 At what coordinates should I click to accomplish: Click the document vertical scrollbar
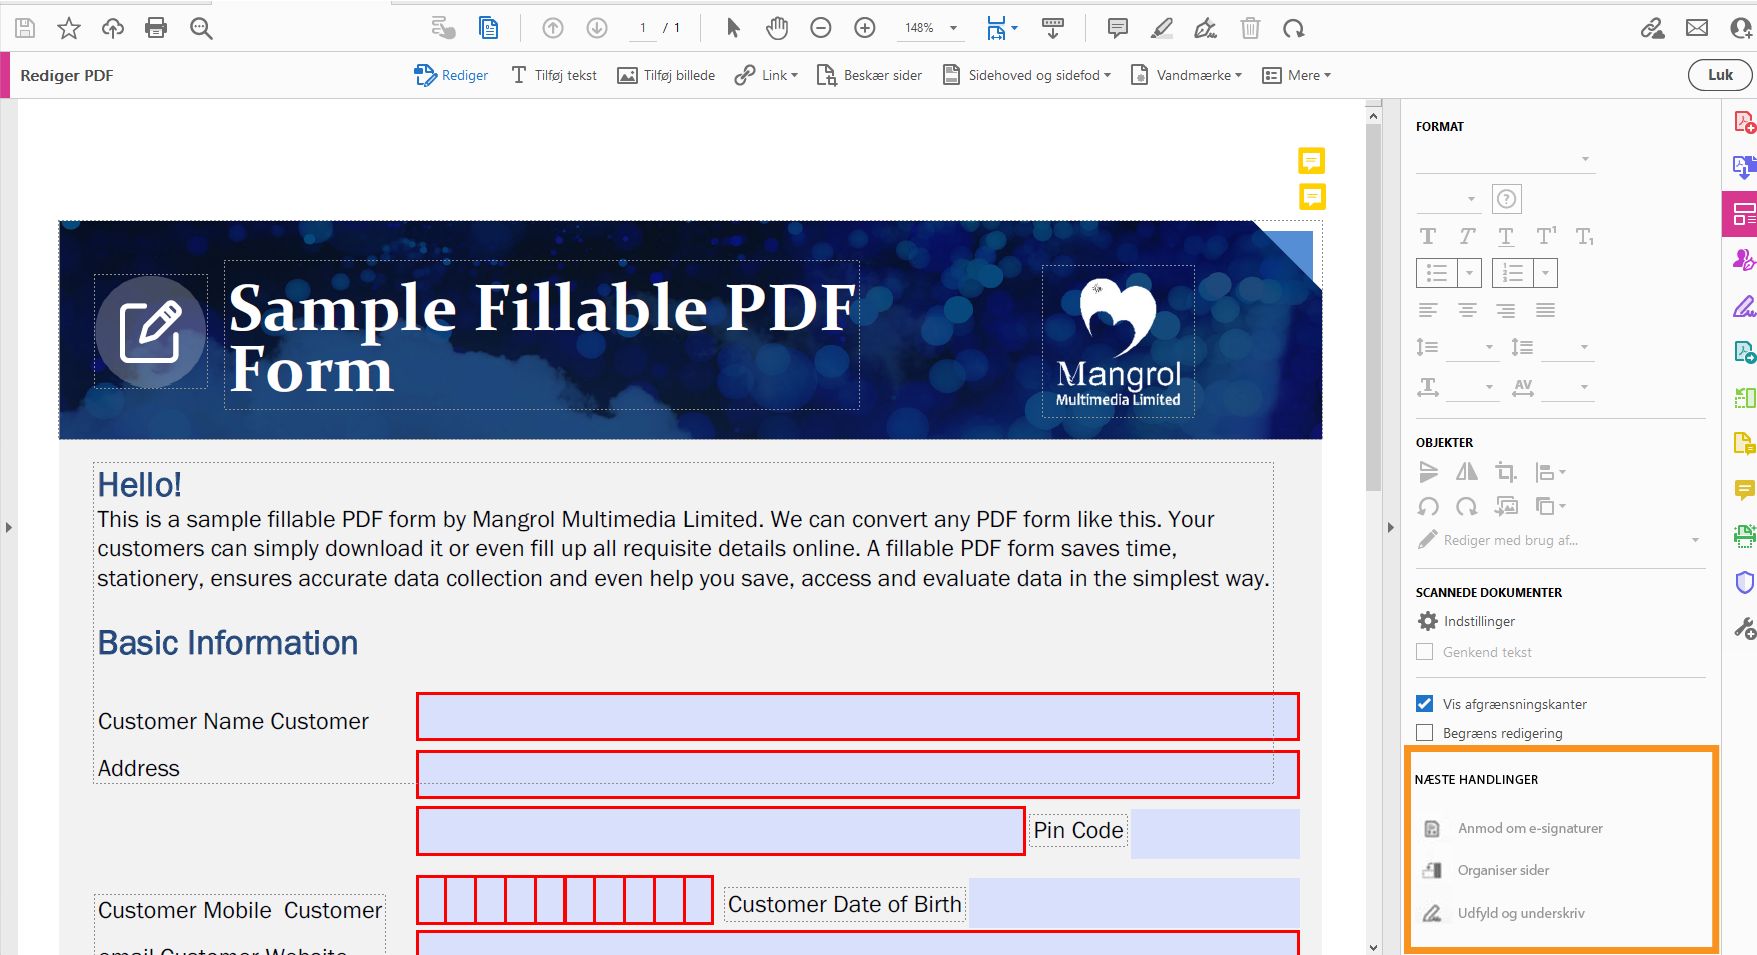pos(1373,306)
